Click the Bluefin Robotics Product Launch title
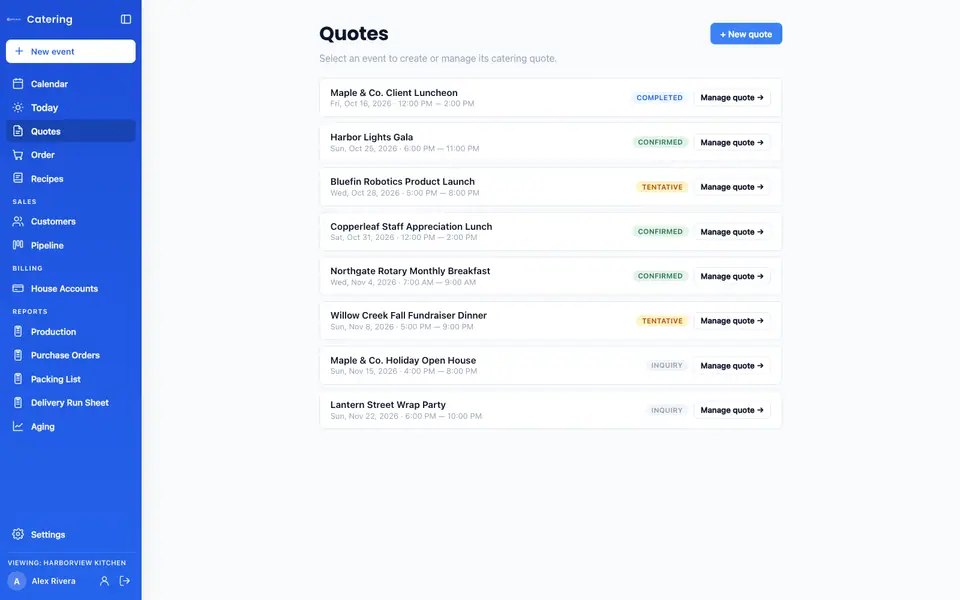960x600 pixels. [402, 182]
